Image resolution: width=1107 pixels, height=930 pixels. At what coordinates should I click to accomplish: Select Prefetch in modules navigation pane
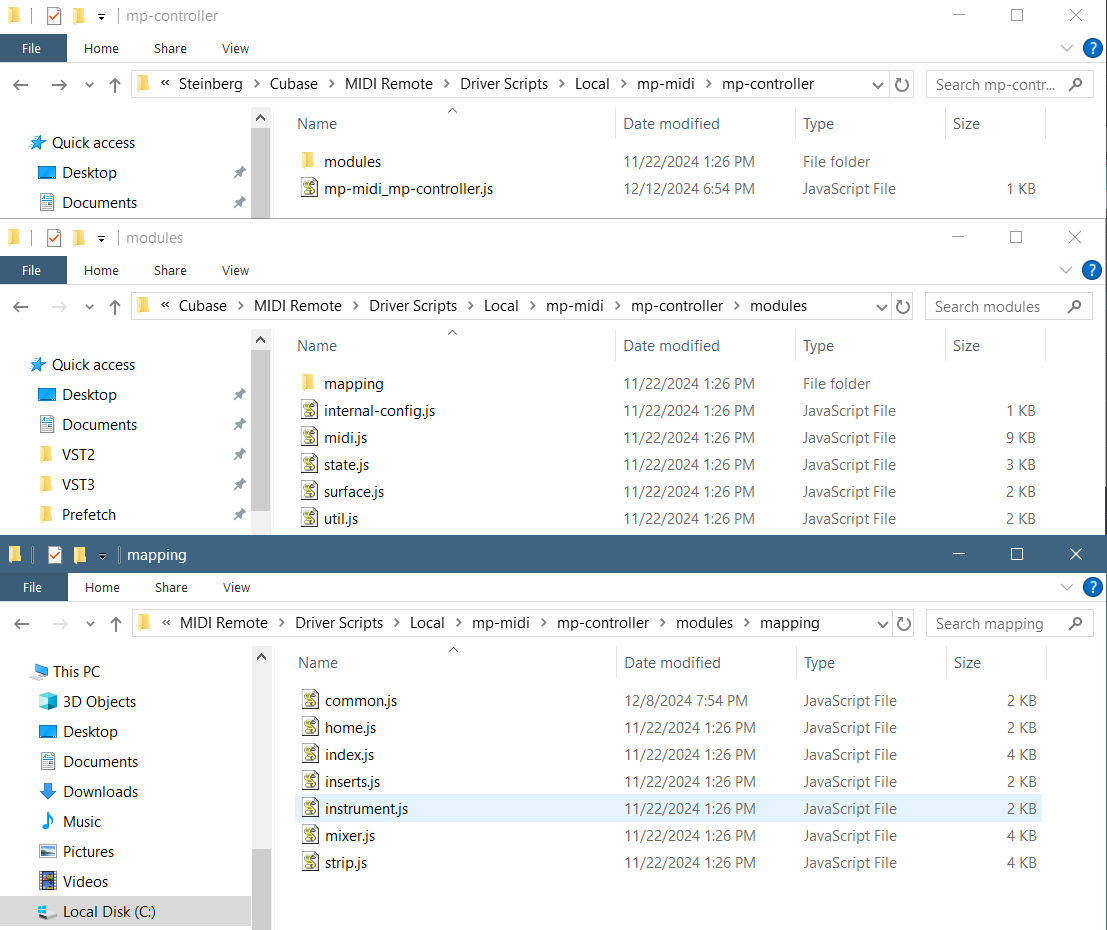(88, 514)
